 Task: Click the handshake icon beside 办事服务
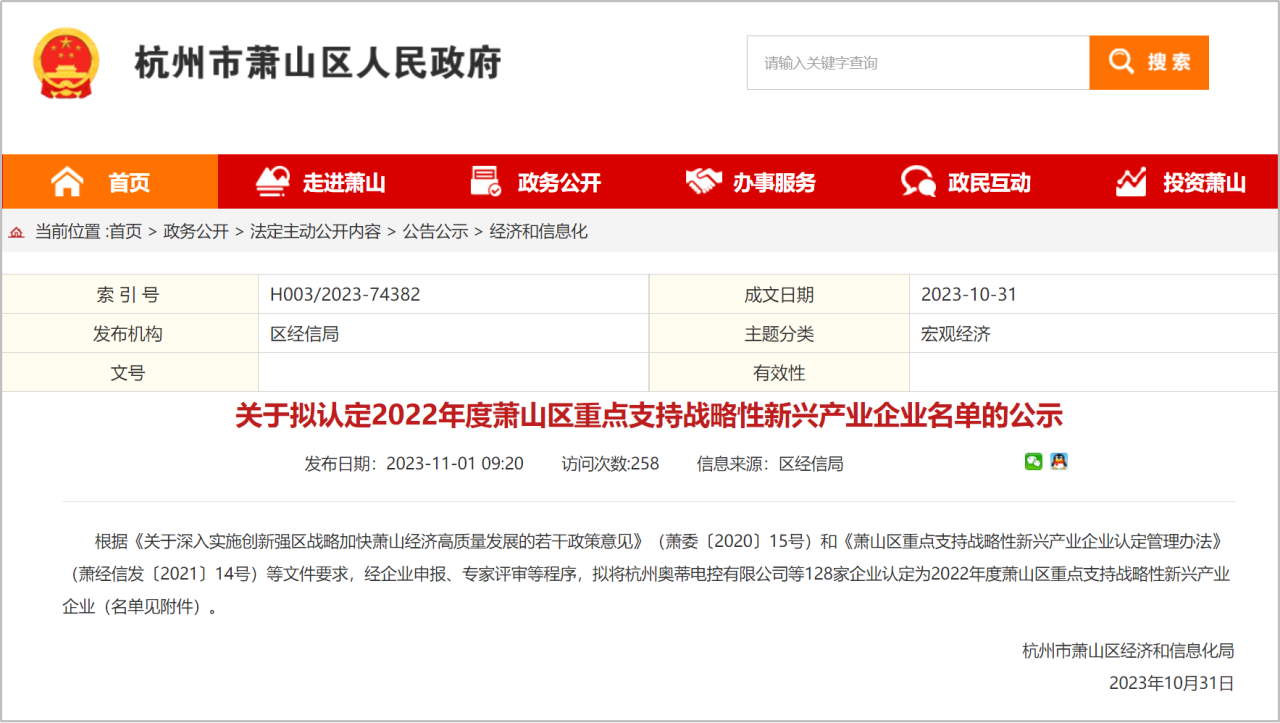[x=703, y=182]
